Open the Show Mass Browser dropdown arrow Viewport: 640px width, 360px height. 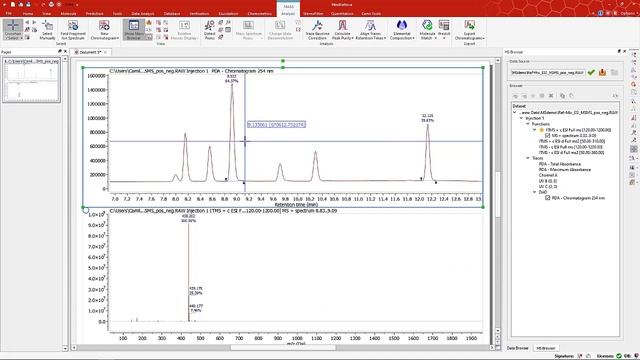149,38
